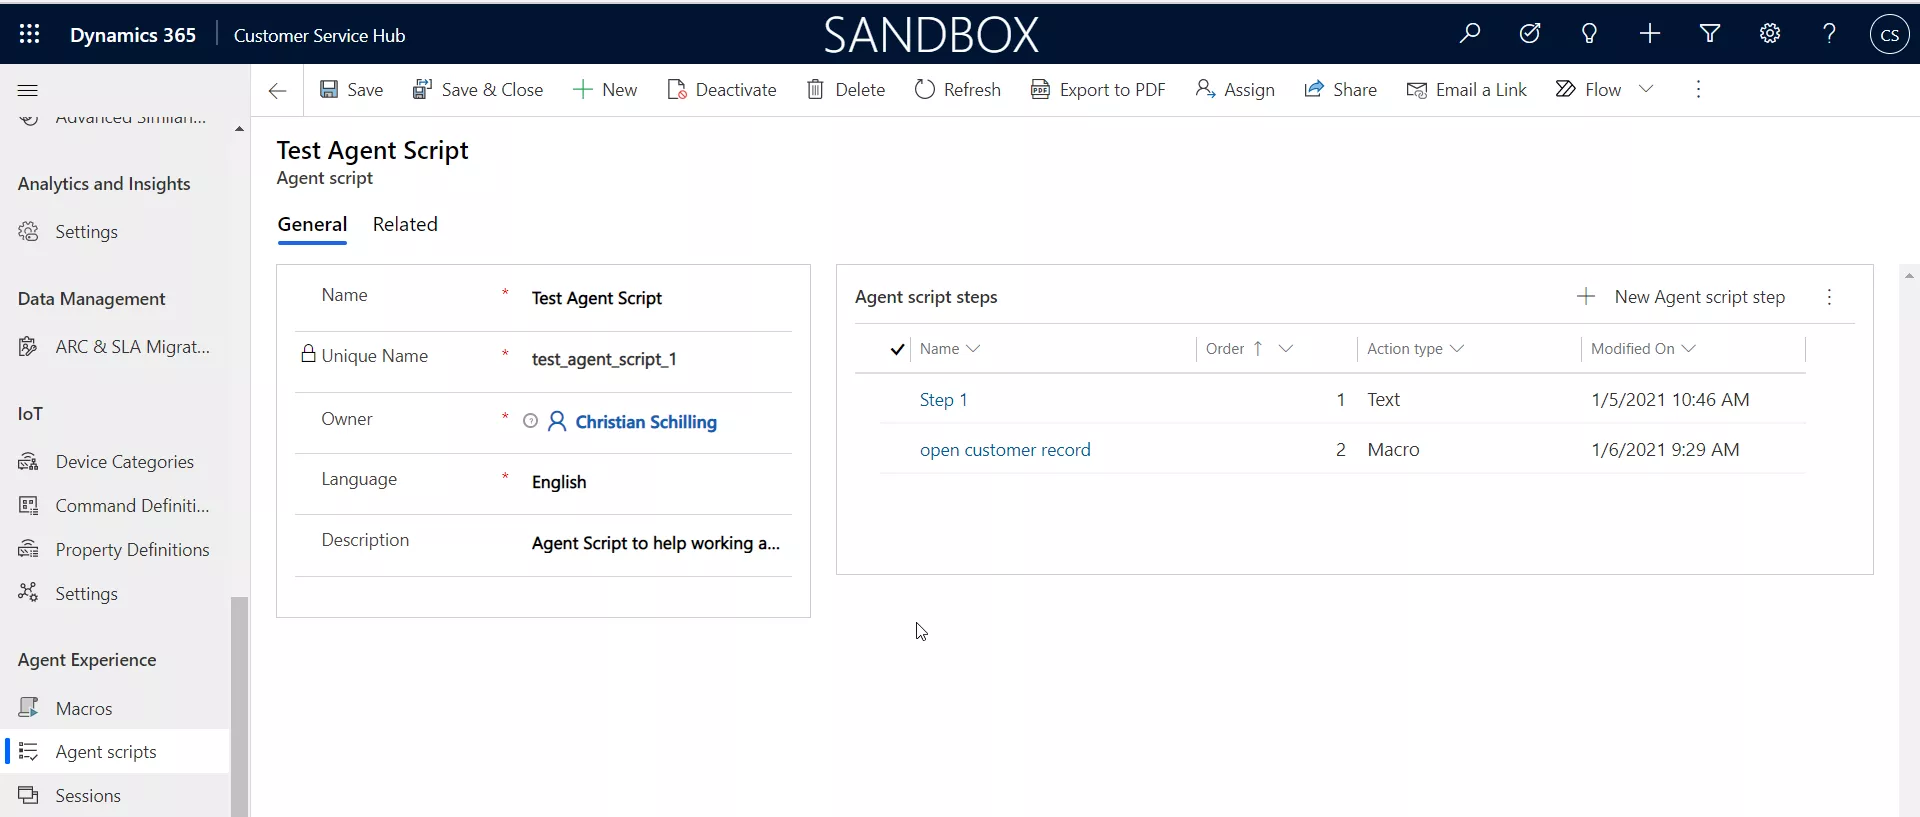Click the sidebar vertical scrollbar

(239, 700)
